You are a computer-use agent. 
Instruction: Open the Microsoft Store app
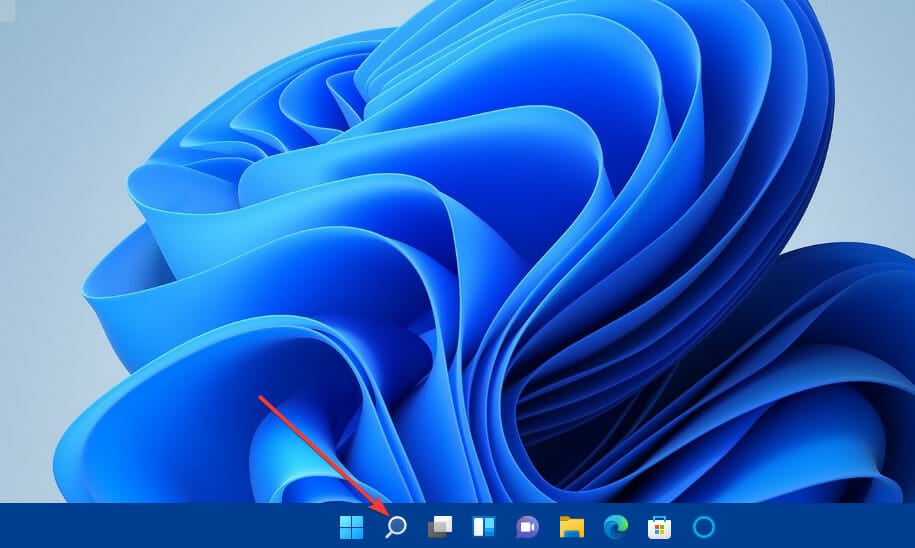pos(659,527)
